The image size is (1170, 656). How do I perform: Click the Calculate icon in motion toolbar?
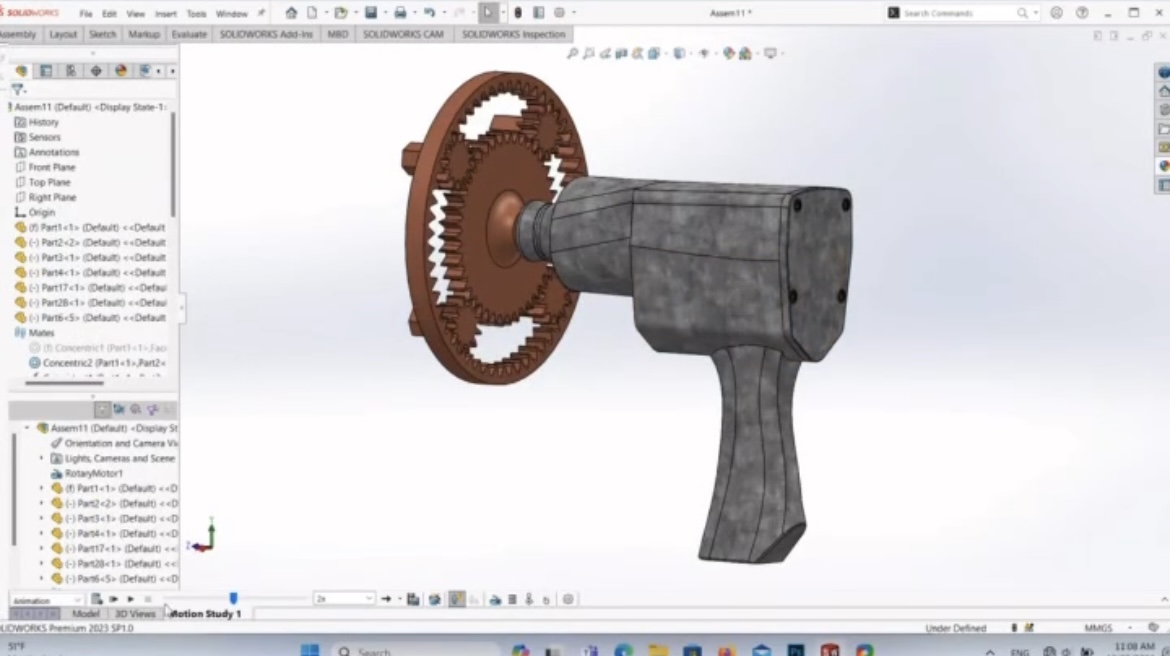pos(97,599)
